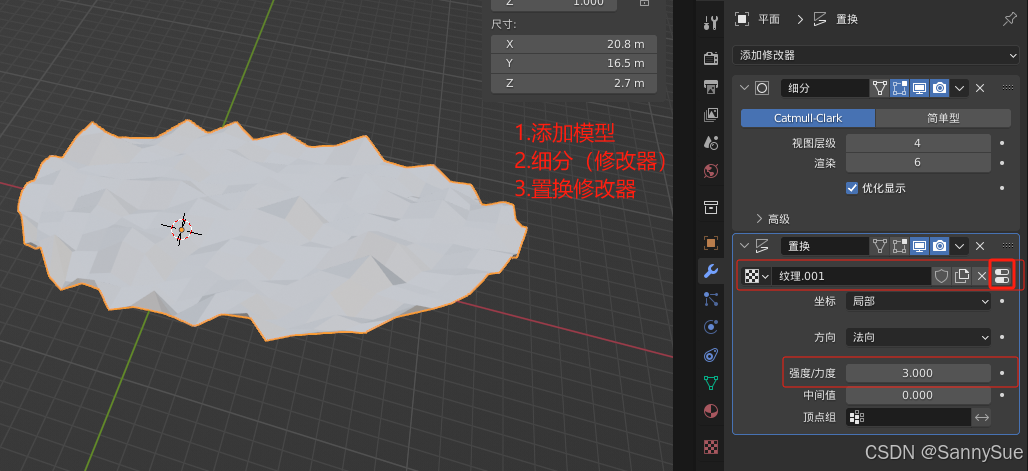Click the 纹理.001 texture name field
The width and height of the screenshot is (1028, 471).
tap(851, 276)
